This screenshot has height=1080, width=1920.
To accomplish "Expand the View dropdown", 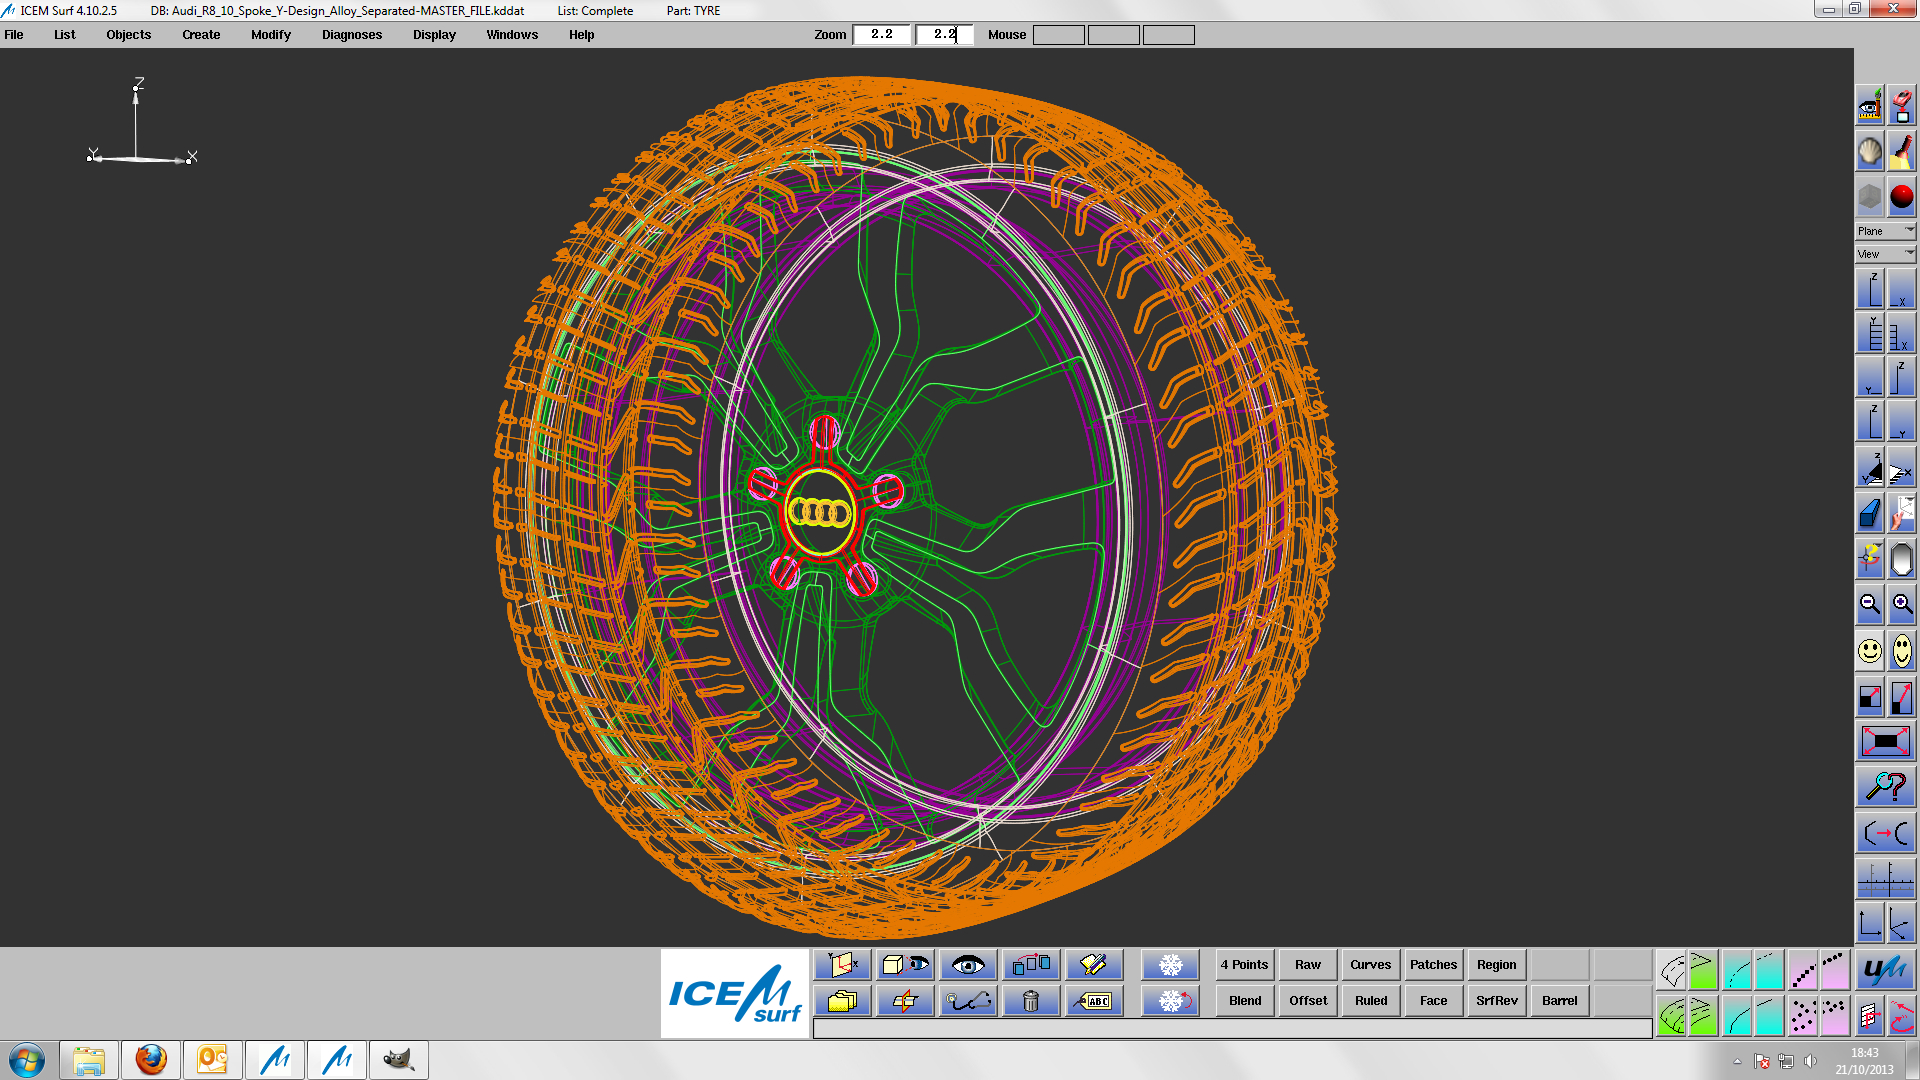I will click(x=1886, y=254).
